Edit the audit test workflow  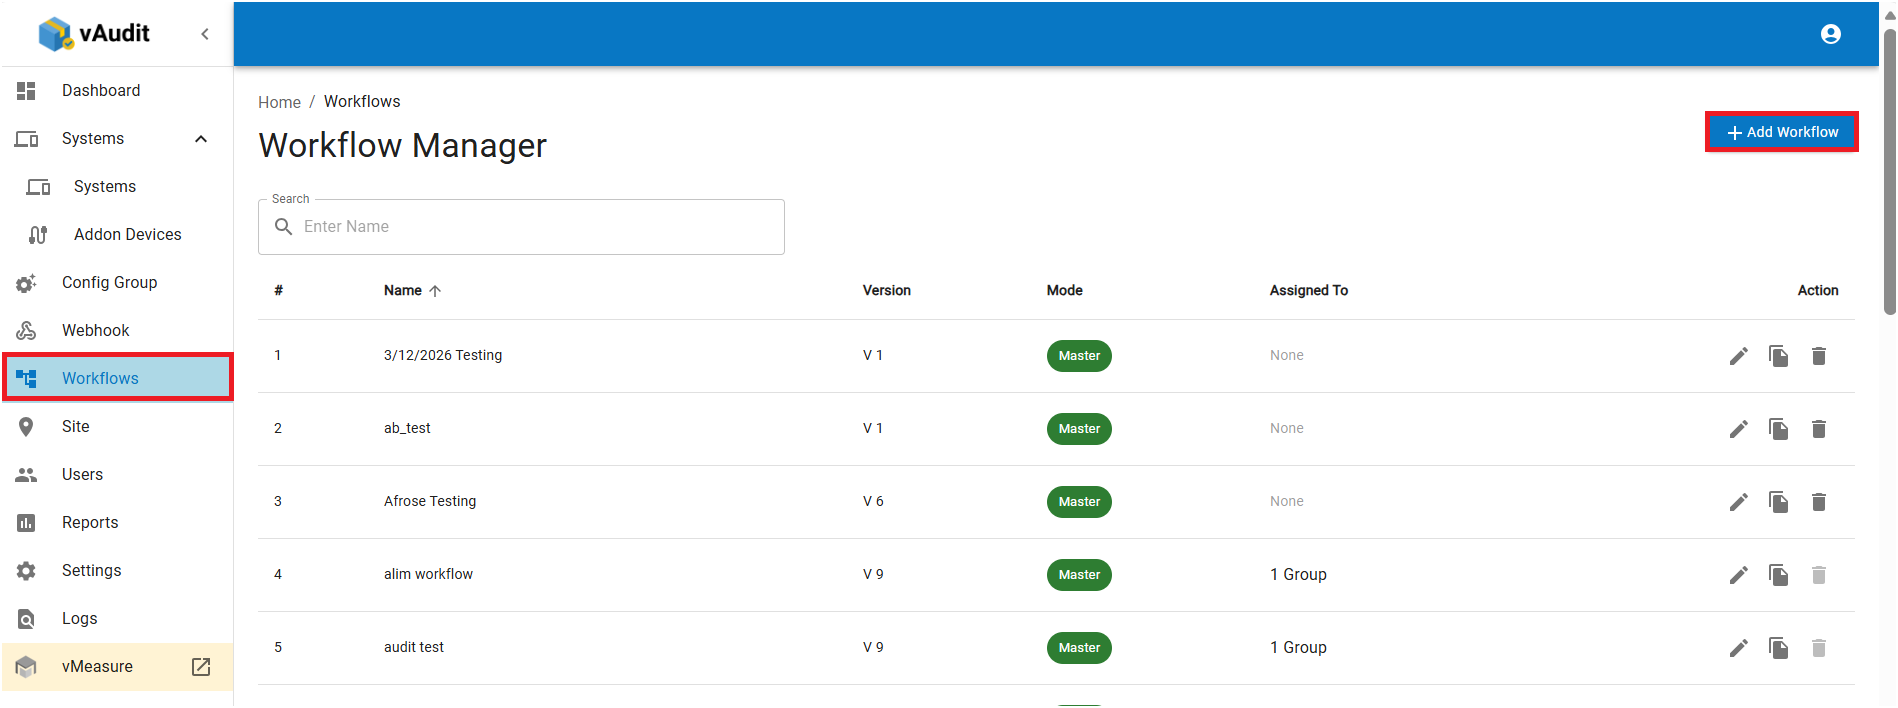point(1739,648)
